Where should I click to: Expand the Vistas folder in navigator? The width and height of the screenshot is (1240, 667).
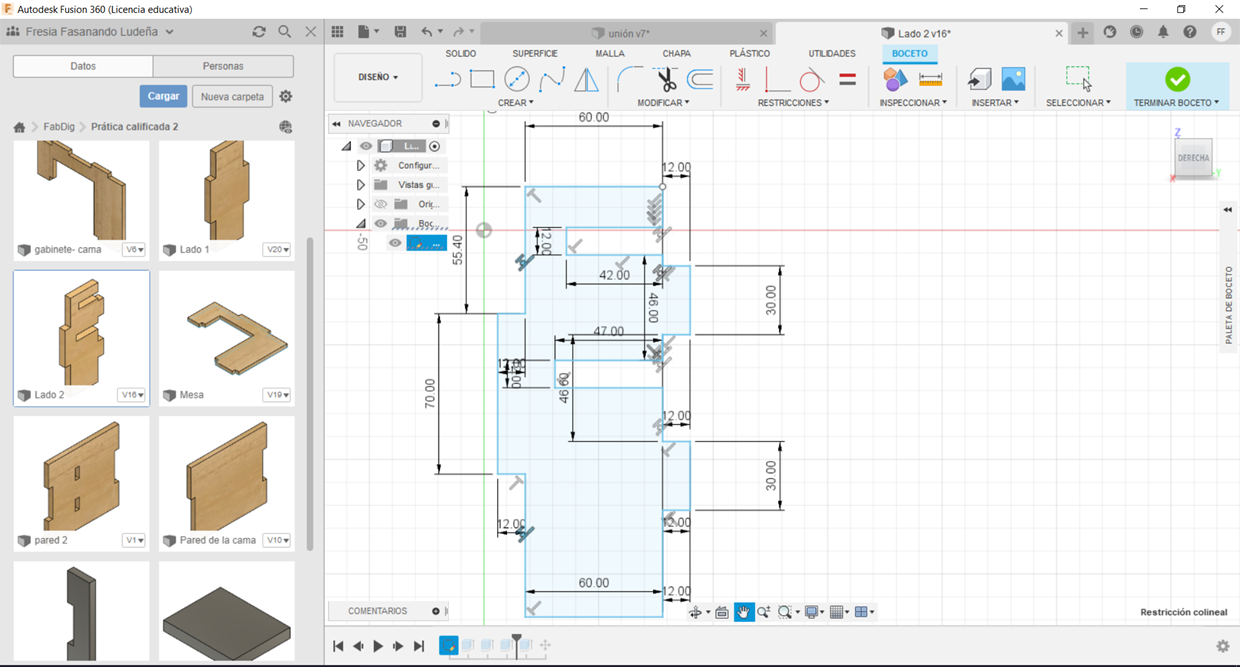(x=360, y=185)
